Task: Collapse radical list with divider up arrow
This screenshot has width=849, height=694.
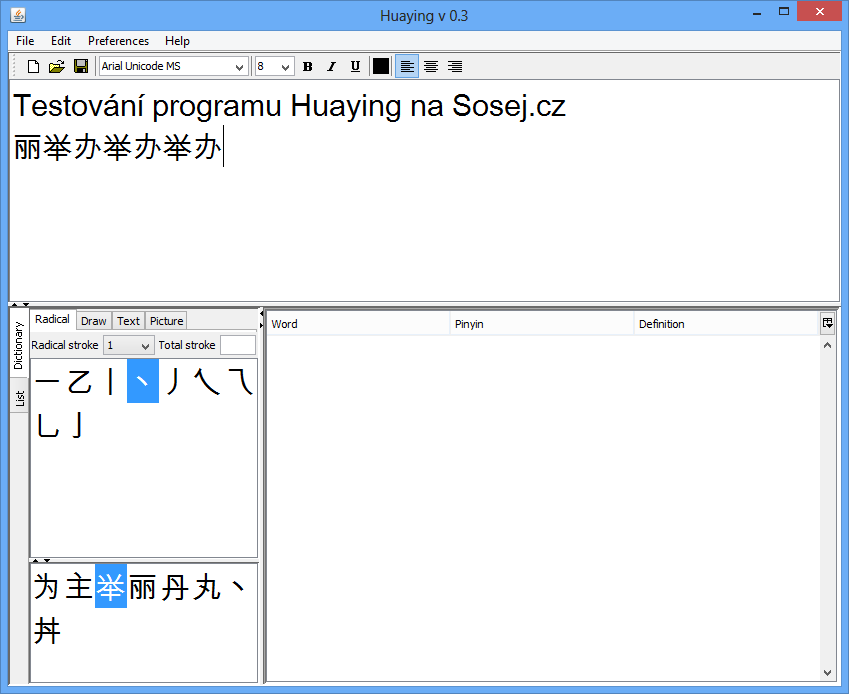Action: [x=36, y=560]
